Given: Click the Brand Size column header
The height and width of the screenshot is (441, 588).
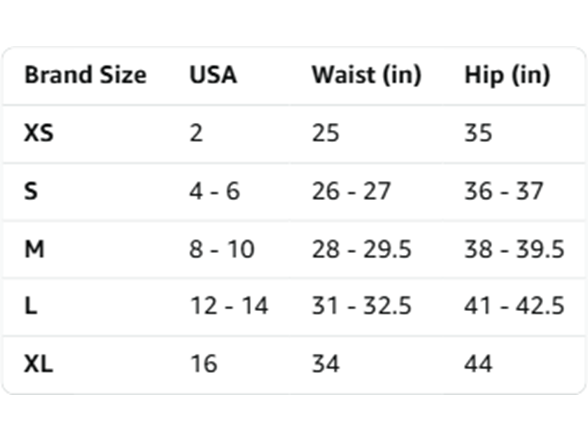Looking at the screenshot, I should tap(86, 75).
